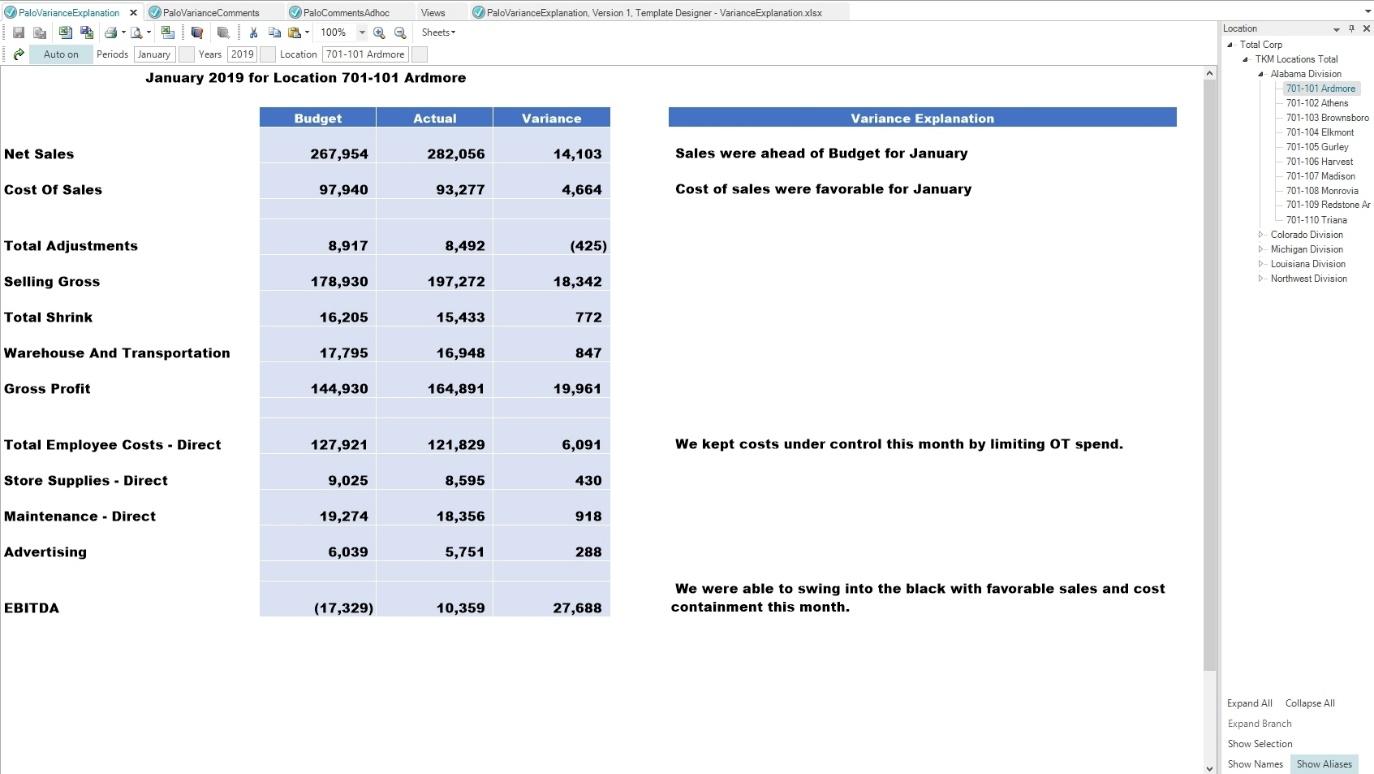
Task: Click the selector button next to January
Action: click(x=186, y=54)
